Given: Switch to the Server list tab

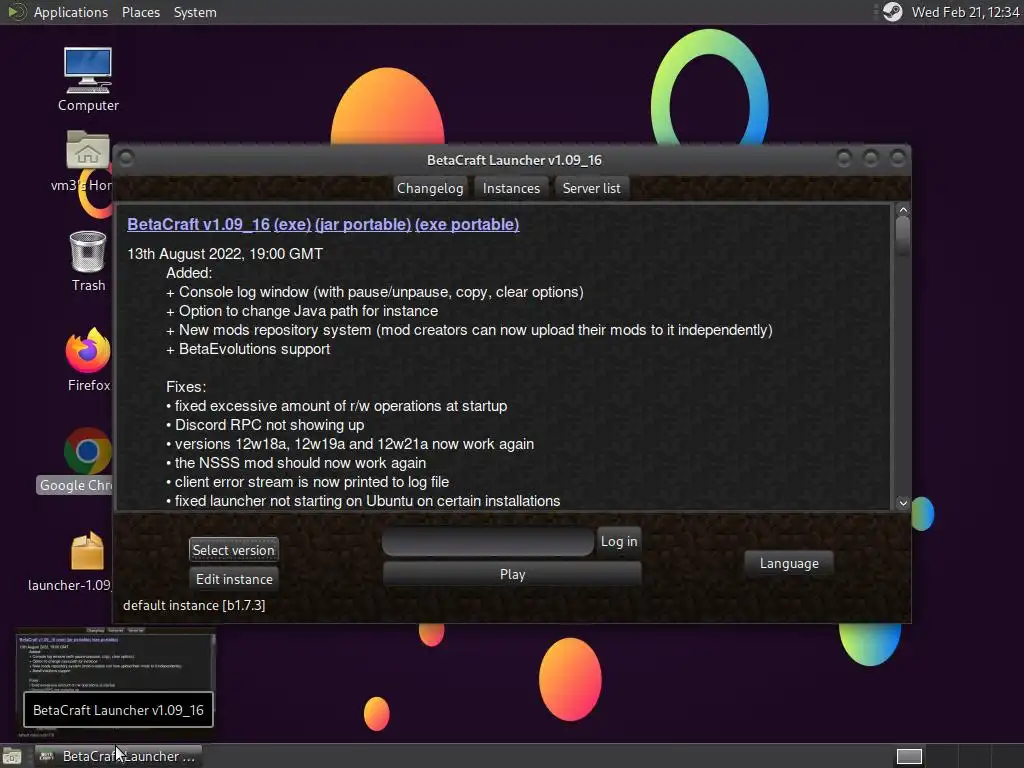Looking at the screenshot, I should click(592, 188).
